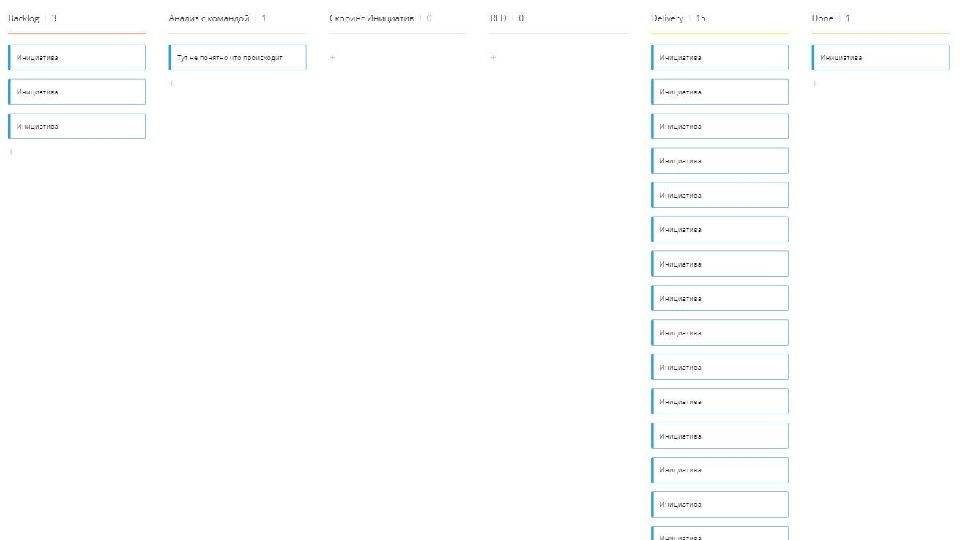The width and height of the screenshot is (960, 540).
Task: Click plus under Анализ с командой column
Action: pos(172,83)
